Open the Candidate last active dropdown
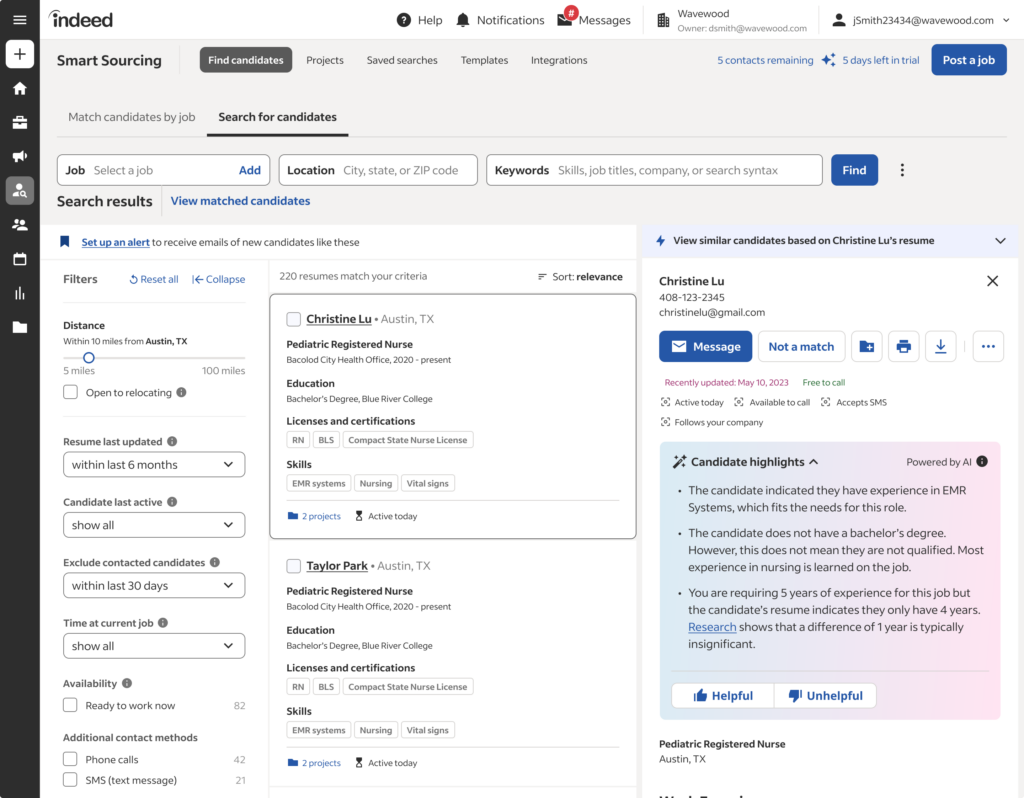1024x798 pixels. click(154, 524)
